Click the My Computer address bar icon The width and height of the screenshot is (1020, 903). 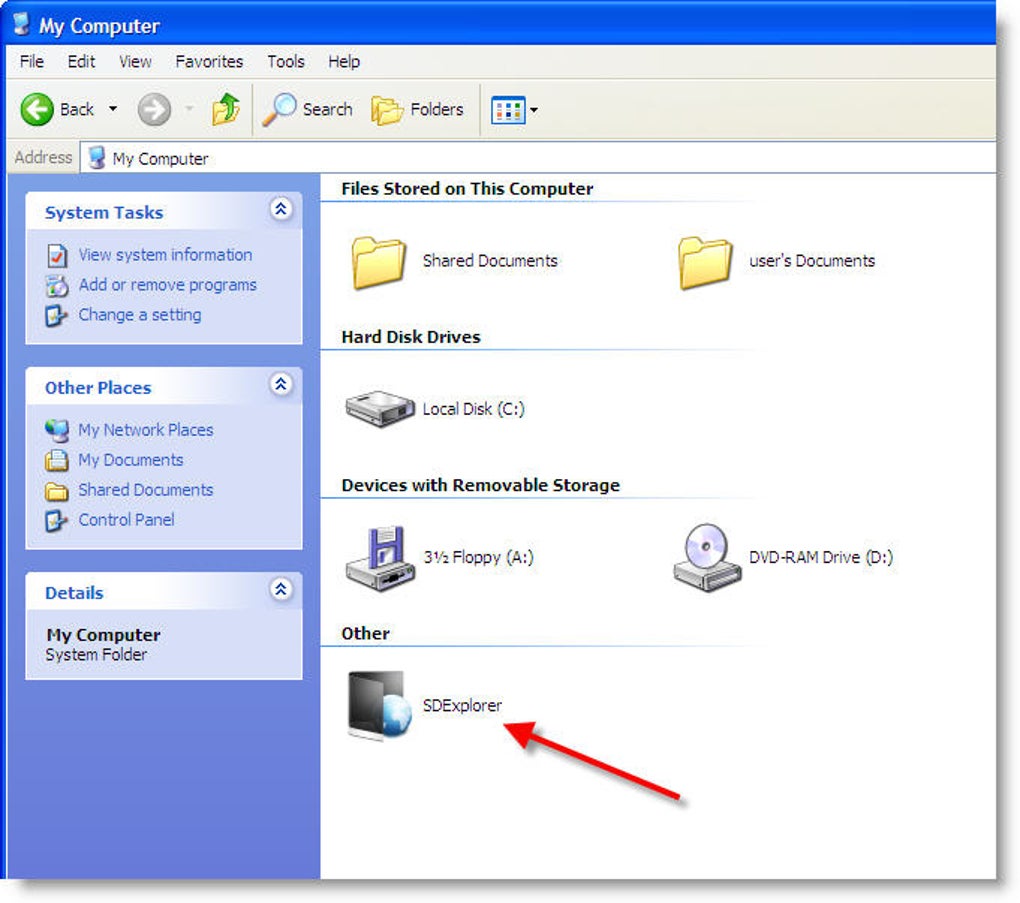96,158
